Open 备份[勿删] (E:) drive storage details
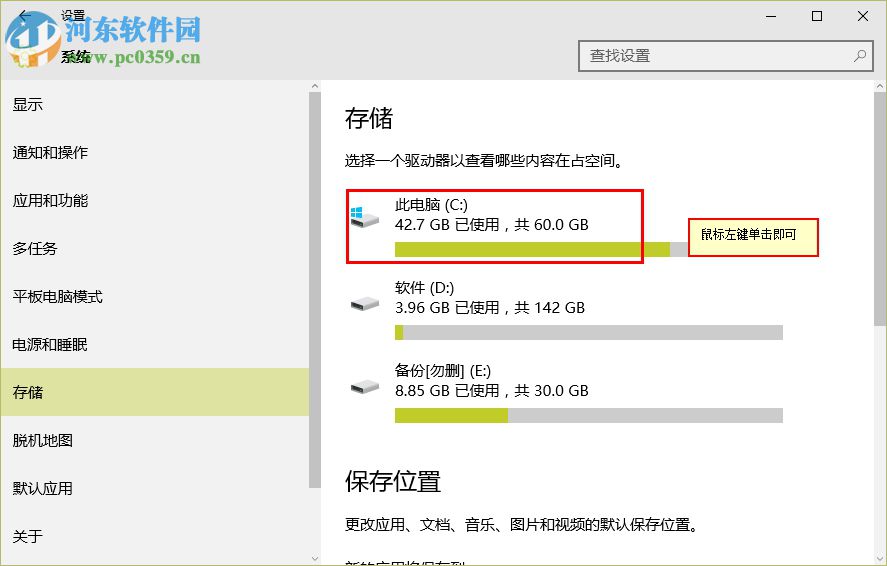 click(x=564, y=394)
